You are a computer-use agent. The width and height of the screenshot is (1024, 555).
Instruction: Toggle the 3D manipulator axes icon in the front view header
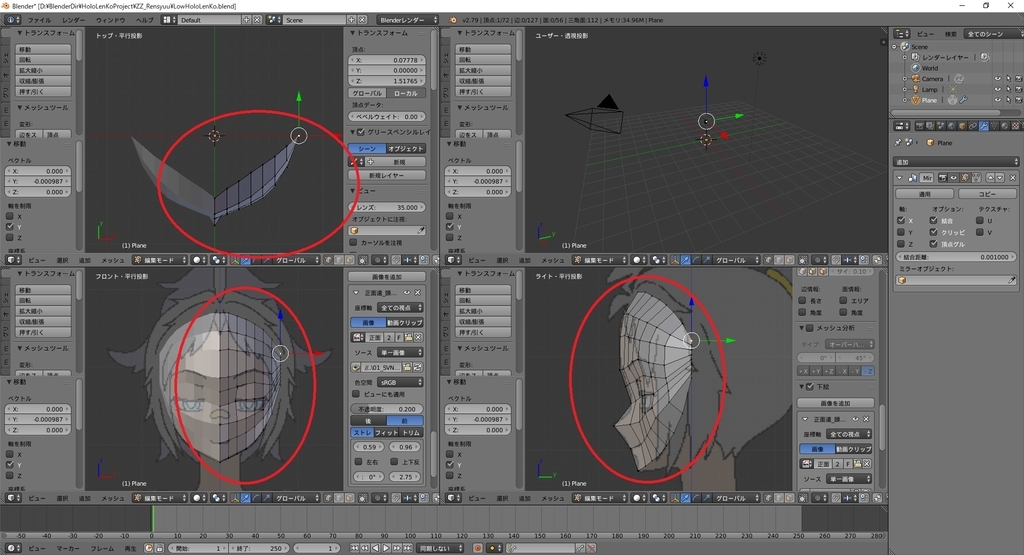[x=234, y=498]
